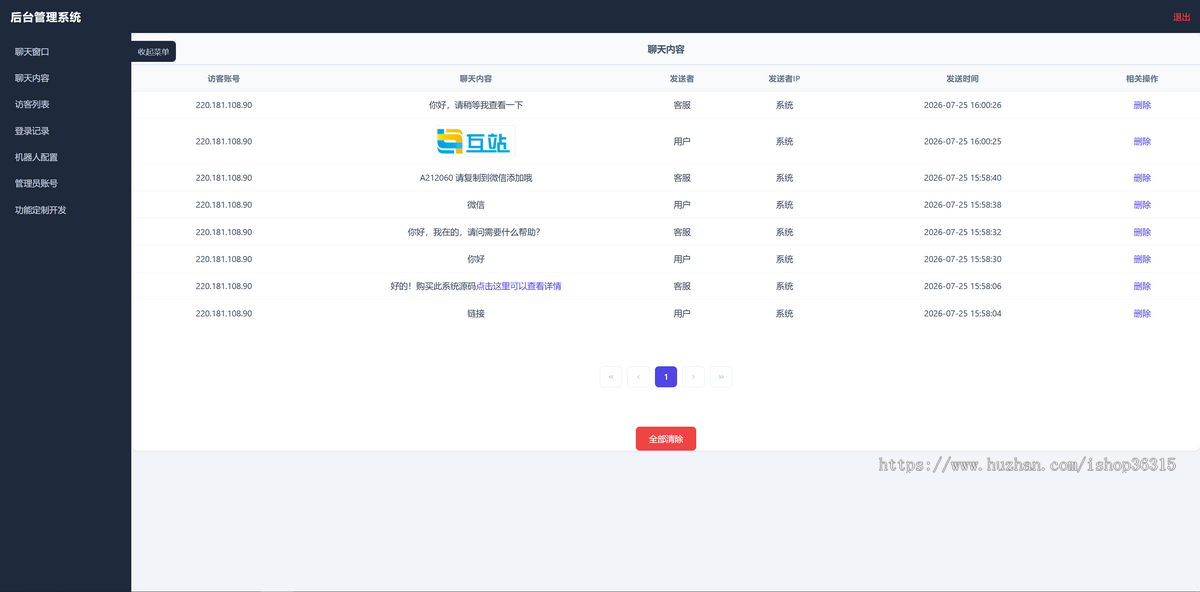Delete the 16:00:26 message row
The width and height of the screenshot is (1200, 592).
1142,105
